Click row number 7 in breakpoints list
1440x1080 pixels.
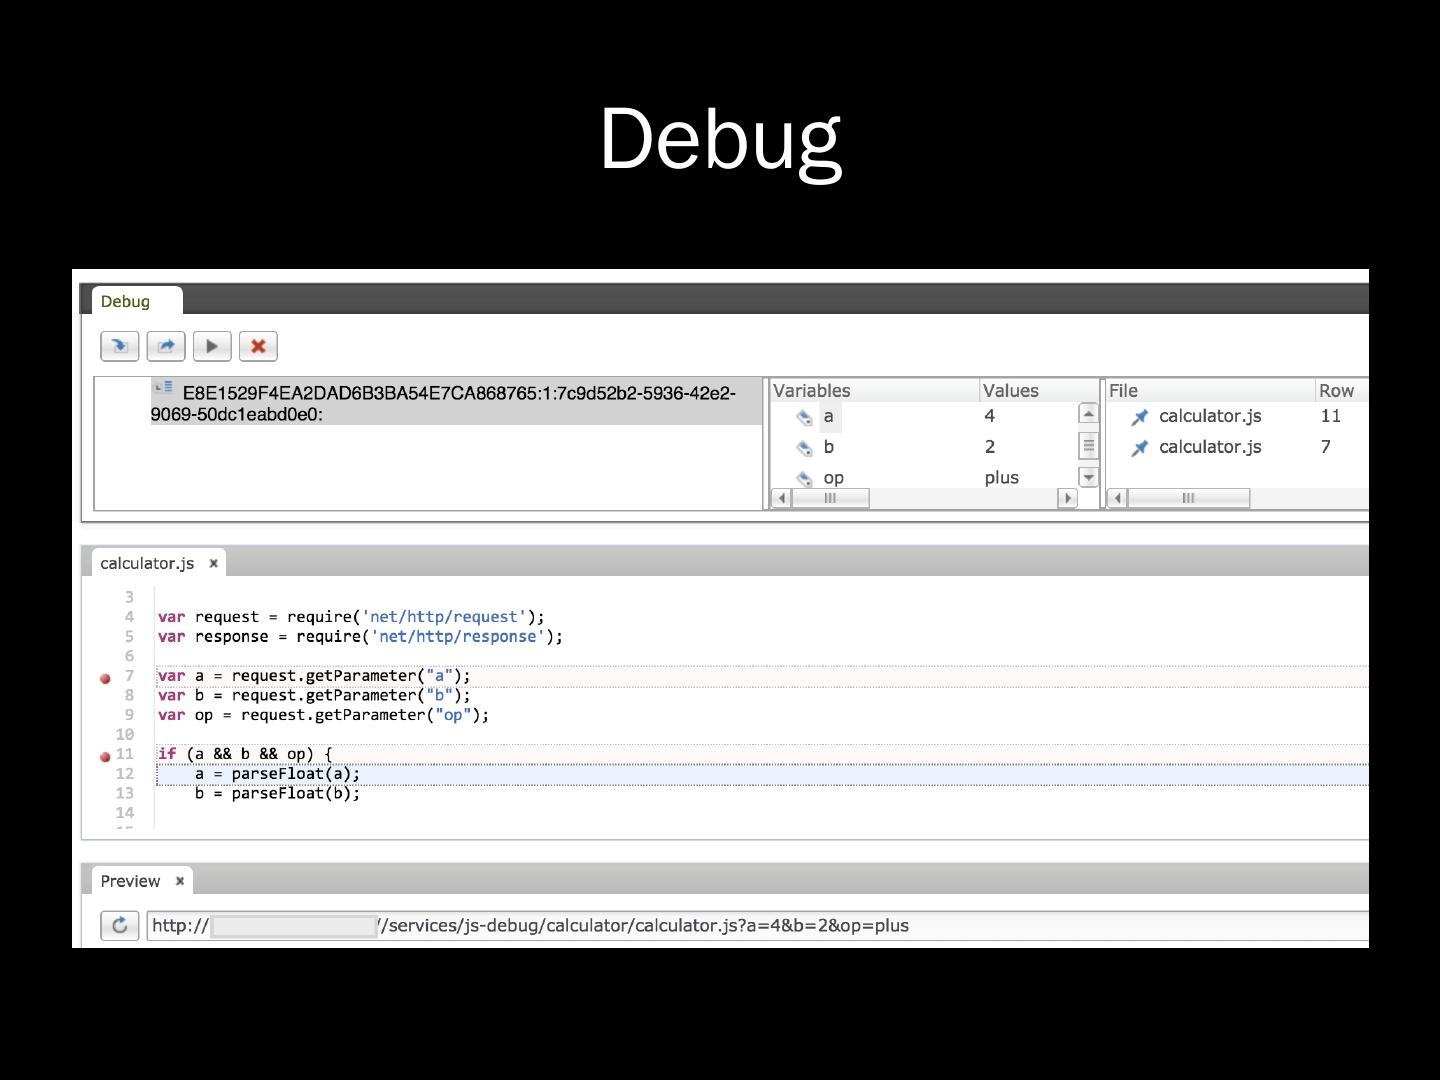pyautogui.click(x=1326, y=447)
